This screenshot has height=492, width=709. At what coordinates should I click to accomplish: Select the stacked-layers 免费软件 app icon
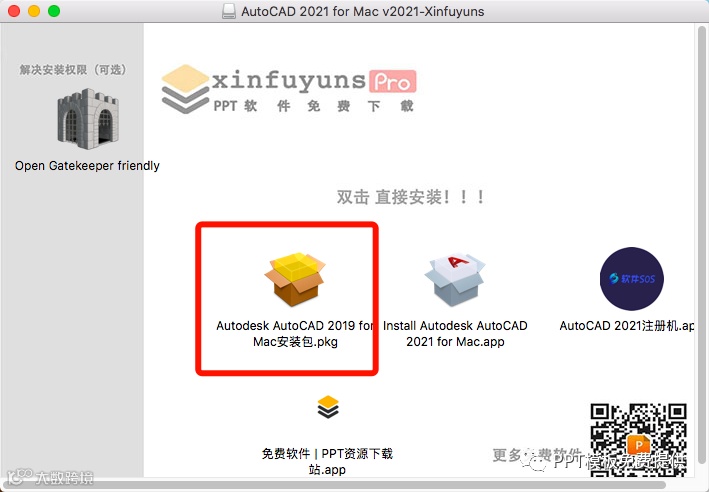point(328,407)
